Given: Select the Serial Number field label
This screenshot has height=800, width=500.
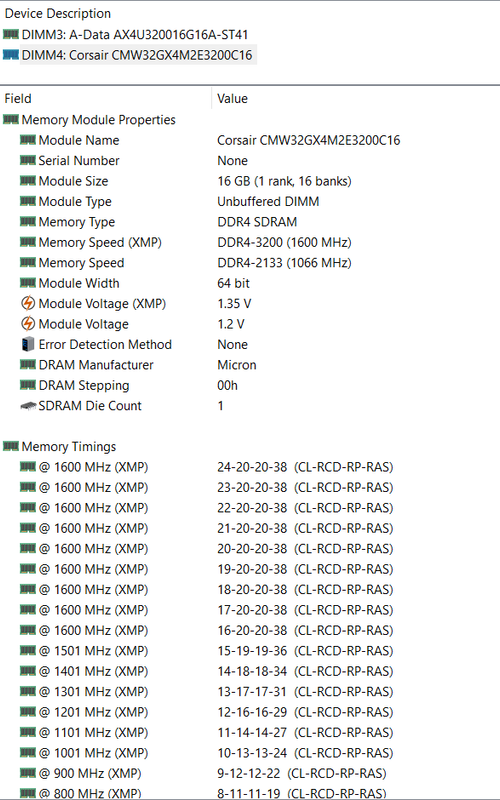Looking at the screenshot, I should (x=79, y=161).
